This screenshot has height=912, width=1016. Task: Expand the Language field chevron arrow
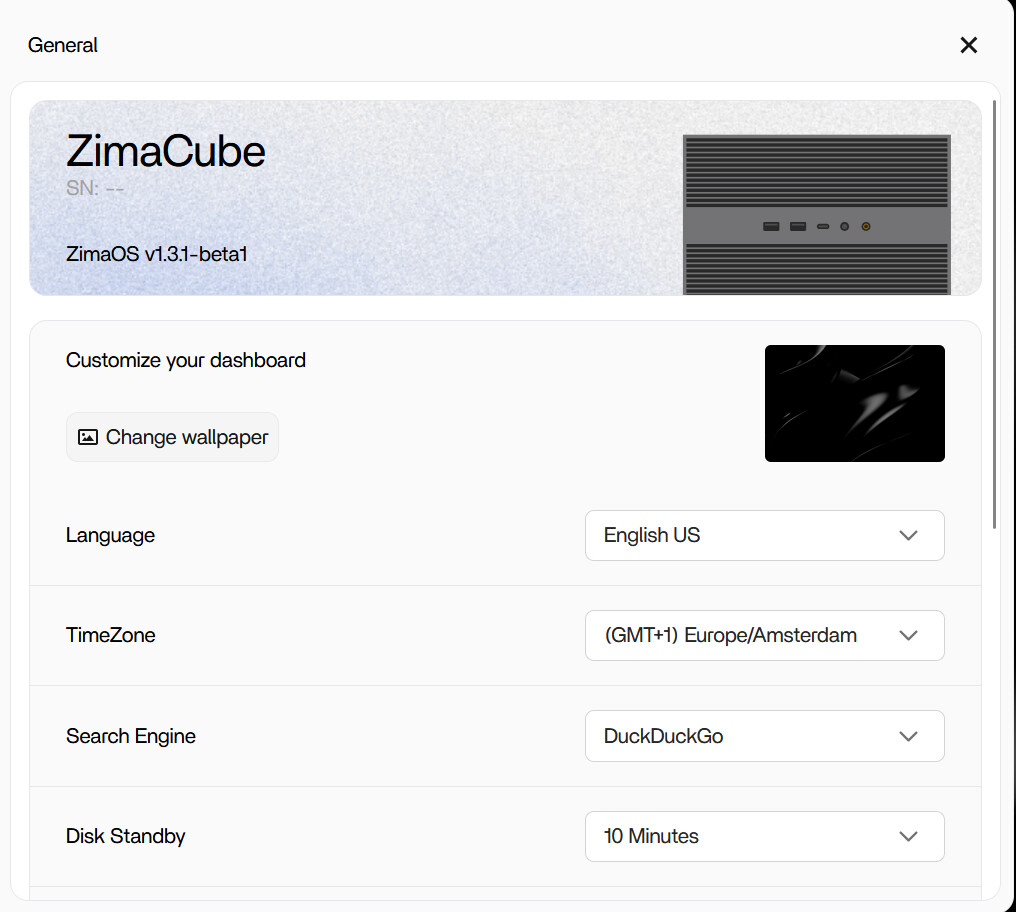click(x=908, y=535)
